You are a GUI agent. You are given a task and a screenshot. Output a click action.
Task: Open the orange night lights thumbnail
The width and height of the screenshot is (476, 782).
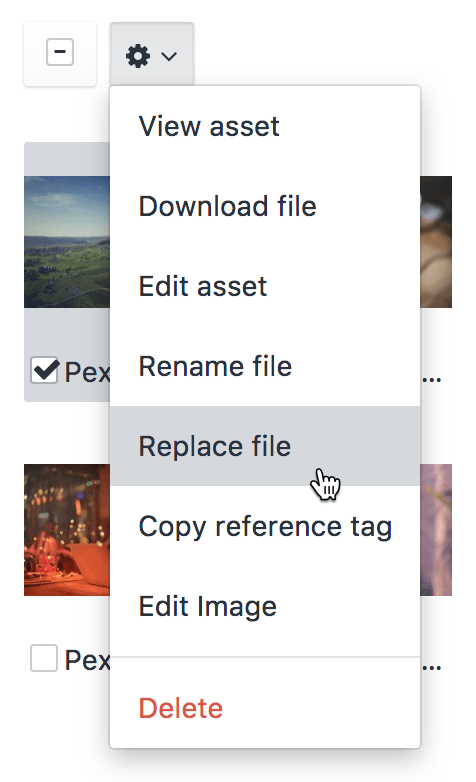pos(67,530)
